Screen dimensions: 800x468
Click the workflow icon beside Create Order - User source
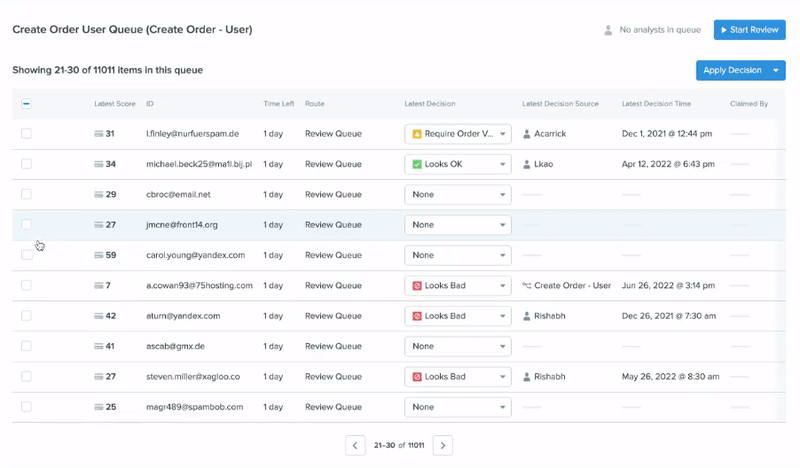pyautogui.click(x=527, y=285)
